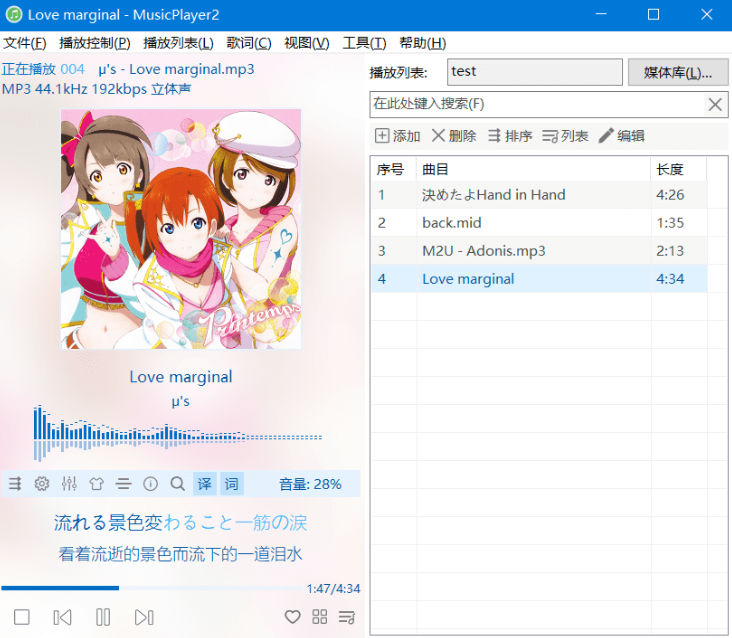Click the 编辑 edit button
732x638 pixels.
click(x=622, y=136)
